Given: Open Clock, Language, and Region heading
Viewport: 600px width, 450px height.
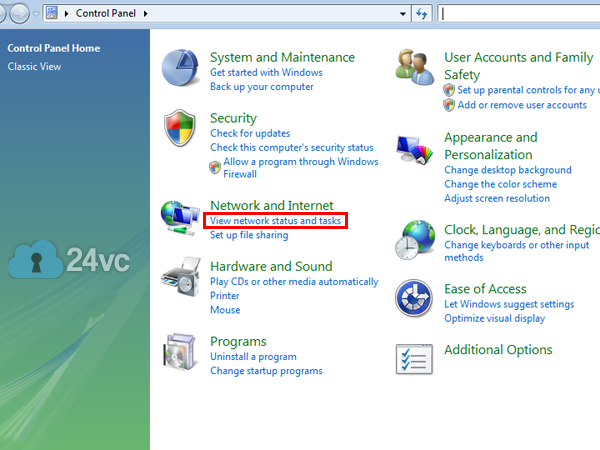Looking at the screenshot, I should click(522, 230).
